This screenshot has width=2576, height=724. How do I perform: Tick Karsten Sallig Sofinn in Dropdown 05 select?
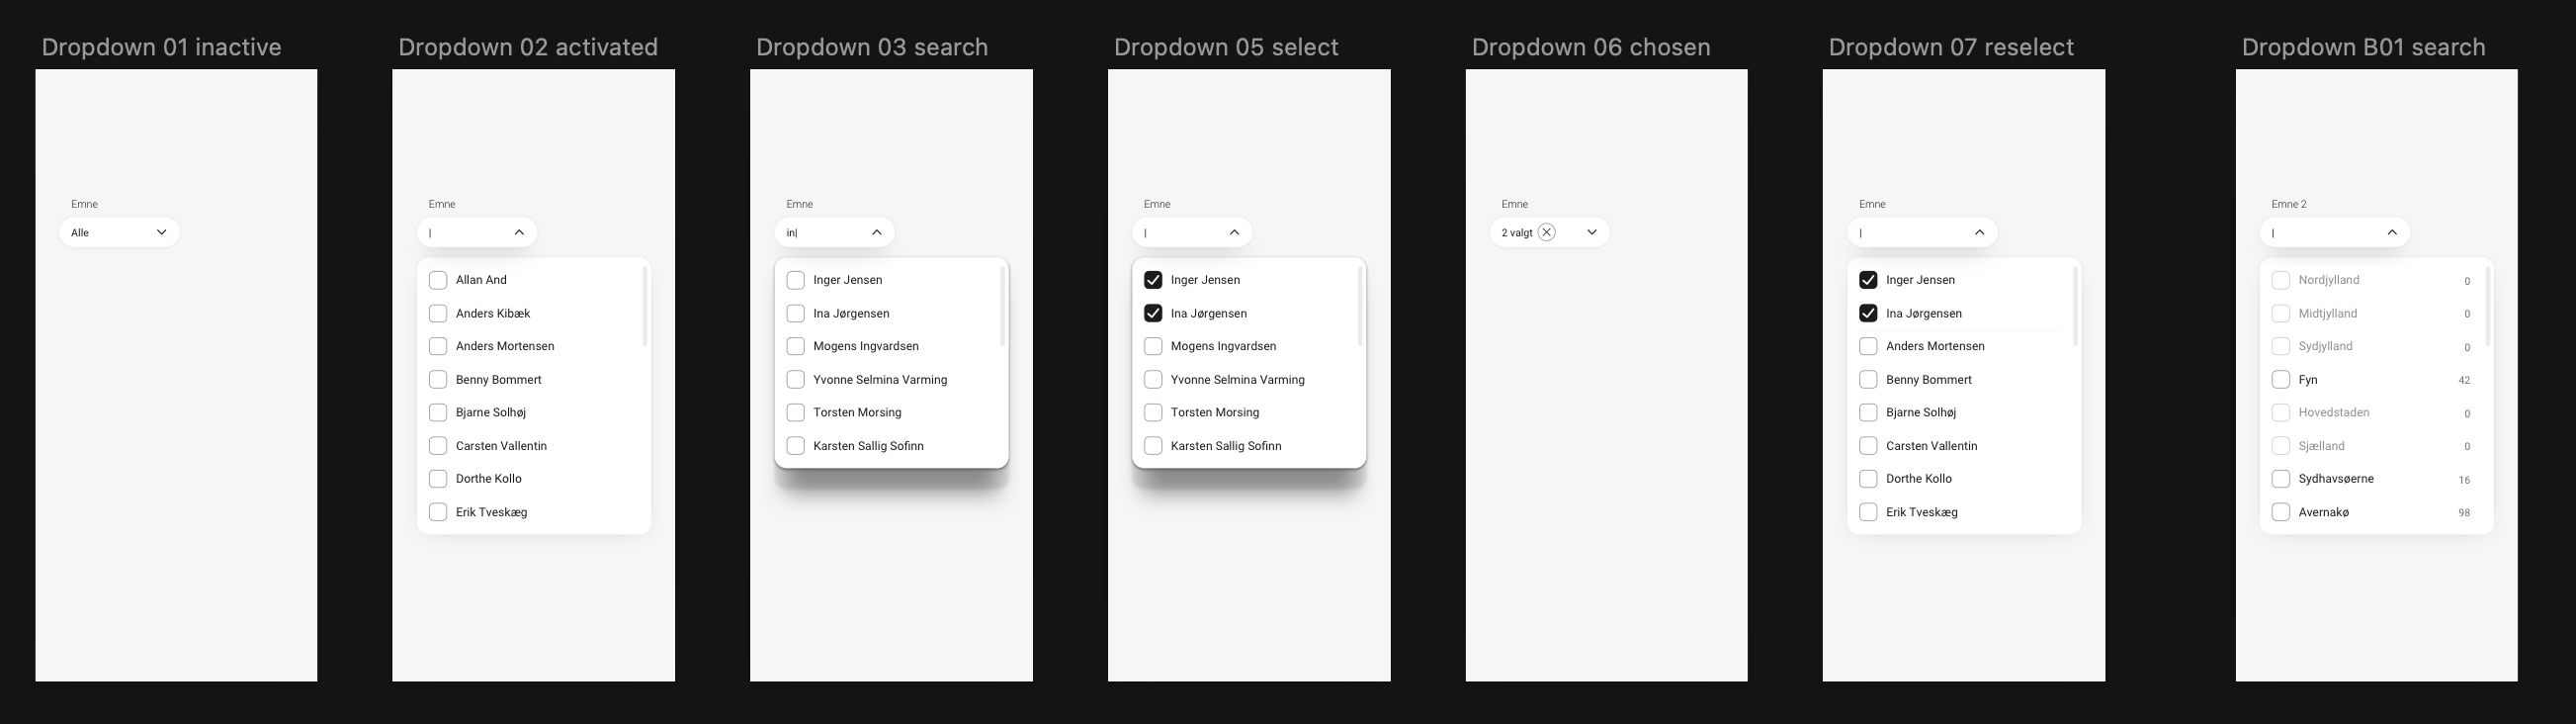(x=1153, y=446)
